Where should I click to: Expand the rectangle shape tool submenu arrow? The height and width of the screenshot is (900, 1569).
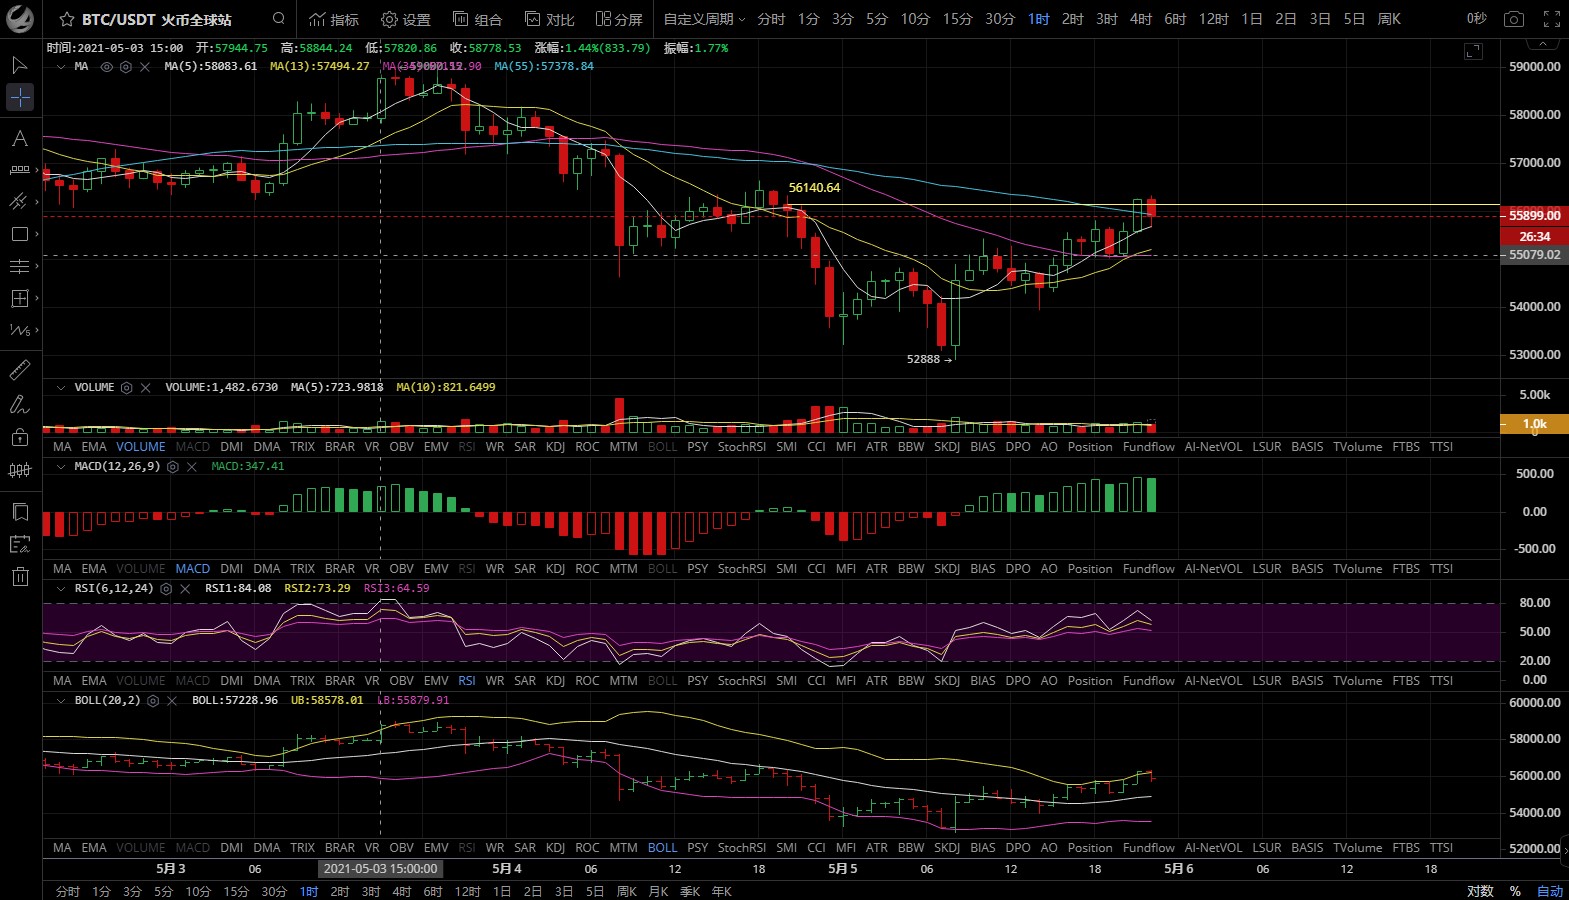[x=37, y=234]
